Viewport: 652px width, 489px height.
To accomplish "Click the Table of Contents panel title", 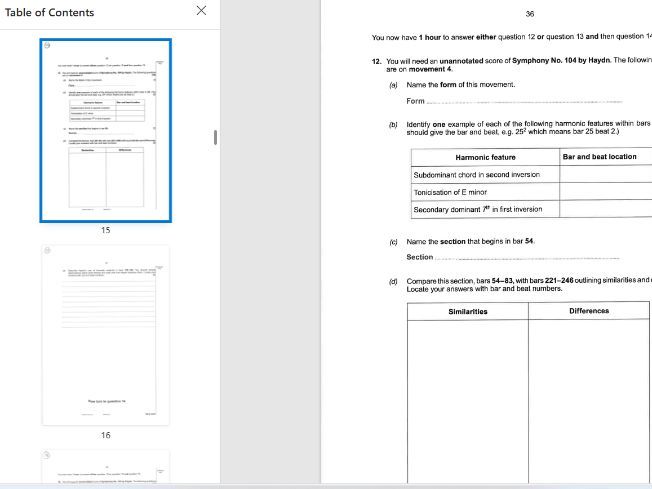I will coord(50,12).
